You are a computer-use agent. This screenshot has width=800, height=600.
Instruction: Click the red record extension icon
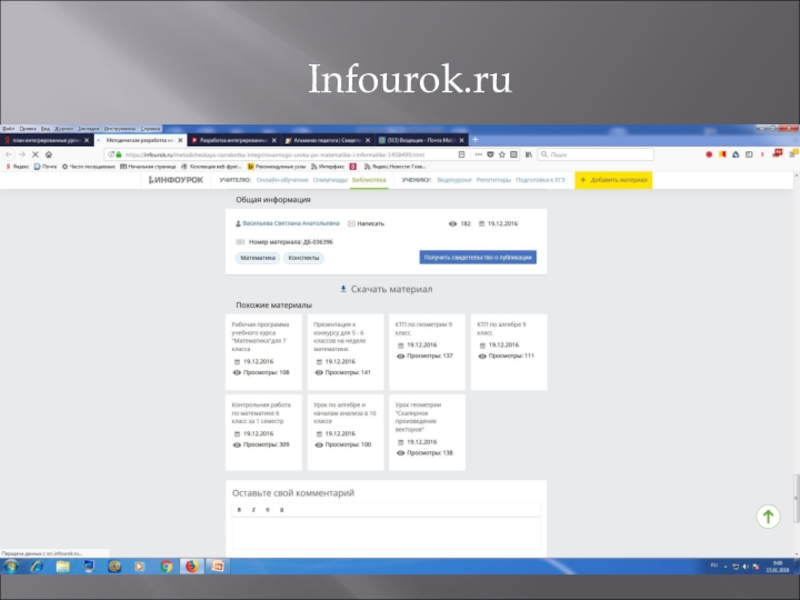709,154
